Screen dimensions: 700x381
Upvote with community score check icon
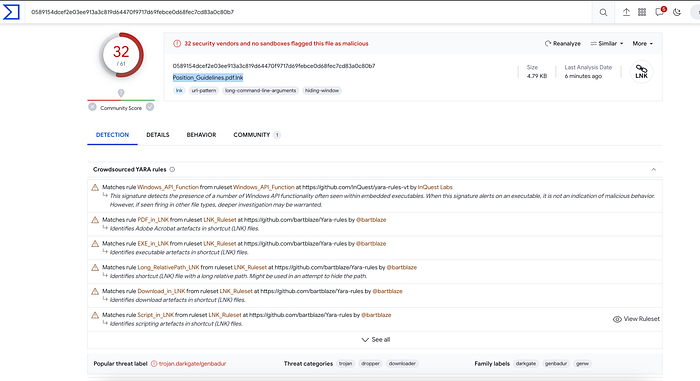click(x=150, y=107)
